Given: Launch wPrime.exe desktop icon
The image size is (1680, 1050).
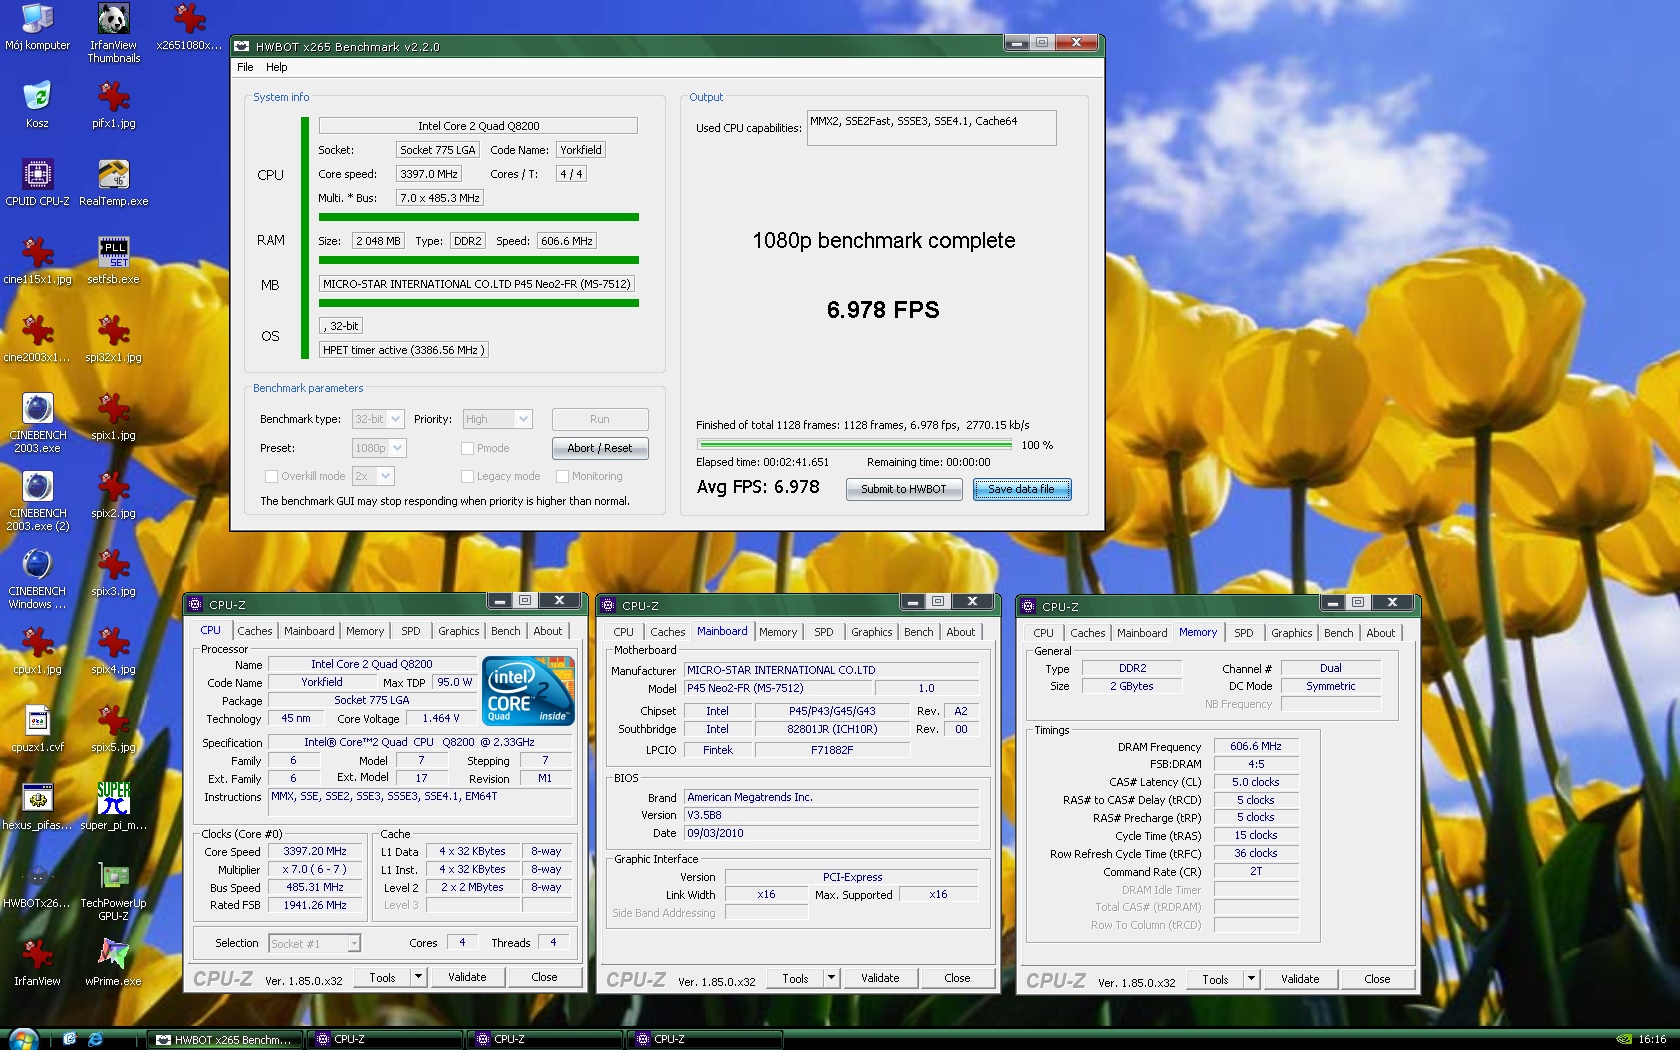Looking at the screenshot, I should [113, 963].
